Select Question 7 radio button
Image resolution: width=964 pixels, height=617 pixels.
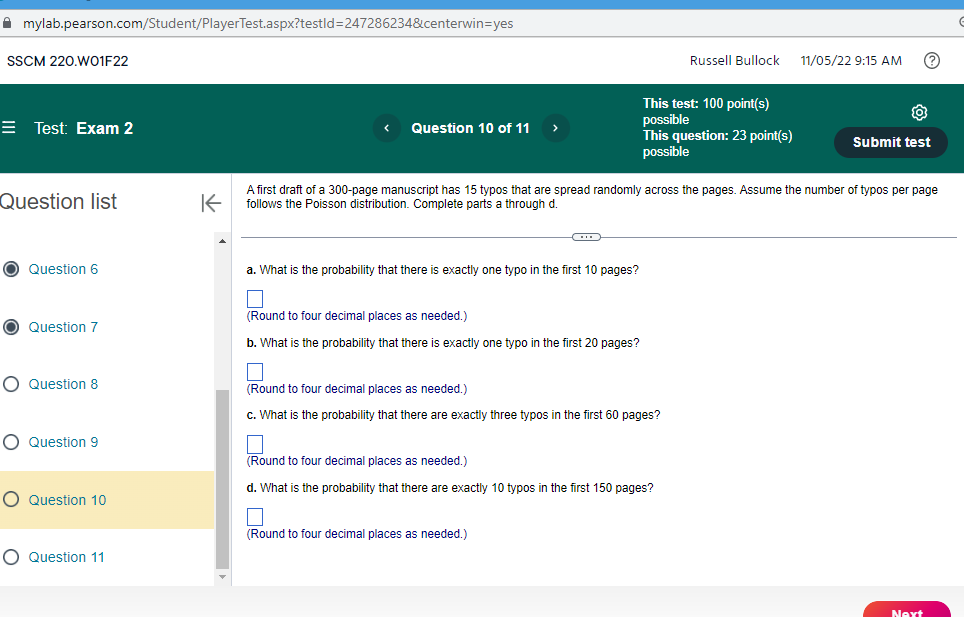click(11, 327)
